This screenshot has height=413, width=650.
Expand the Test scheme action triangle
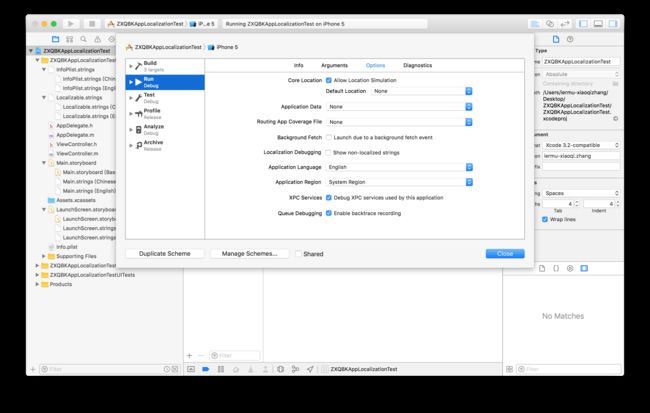131,98
